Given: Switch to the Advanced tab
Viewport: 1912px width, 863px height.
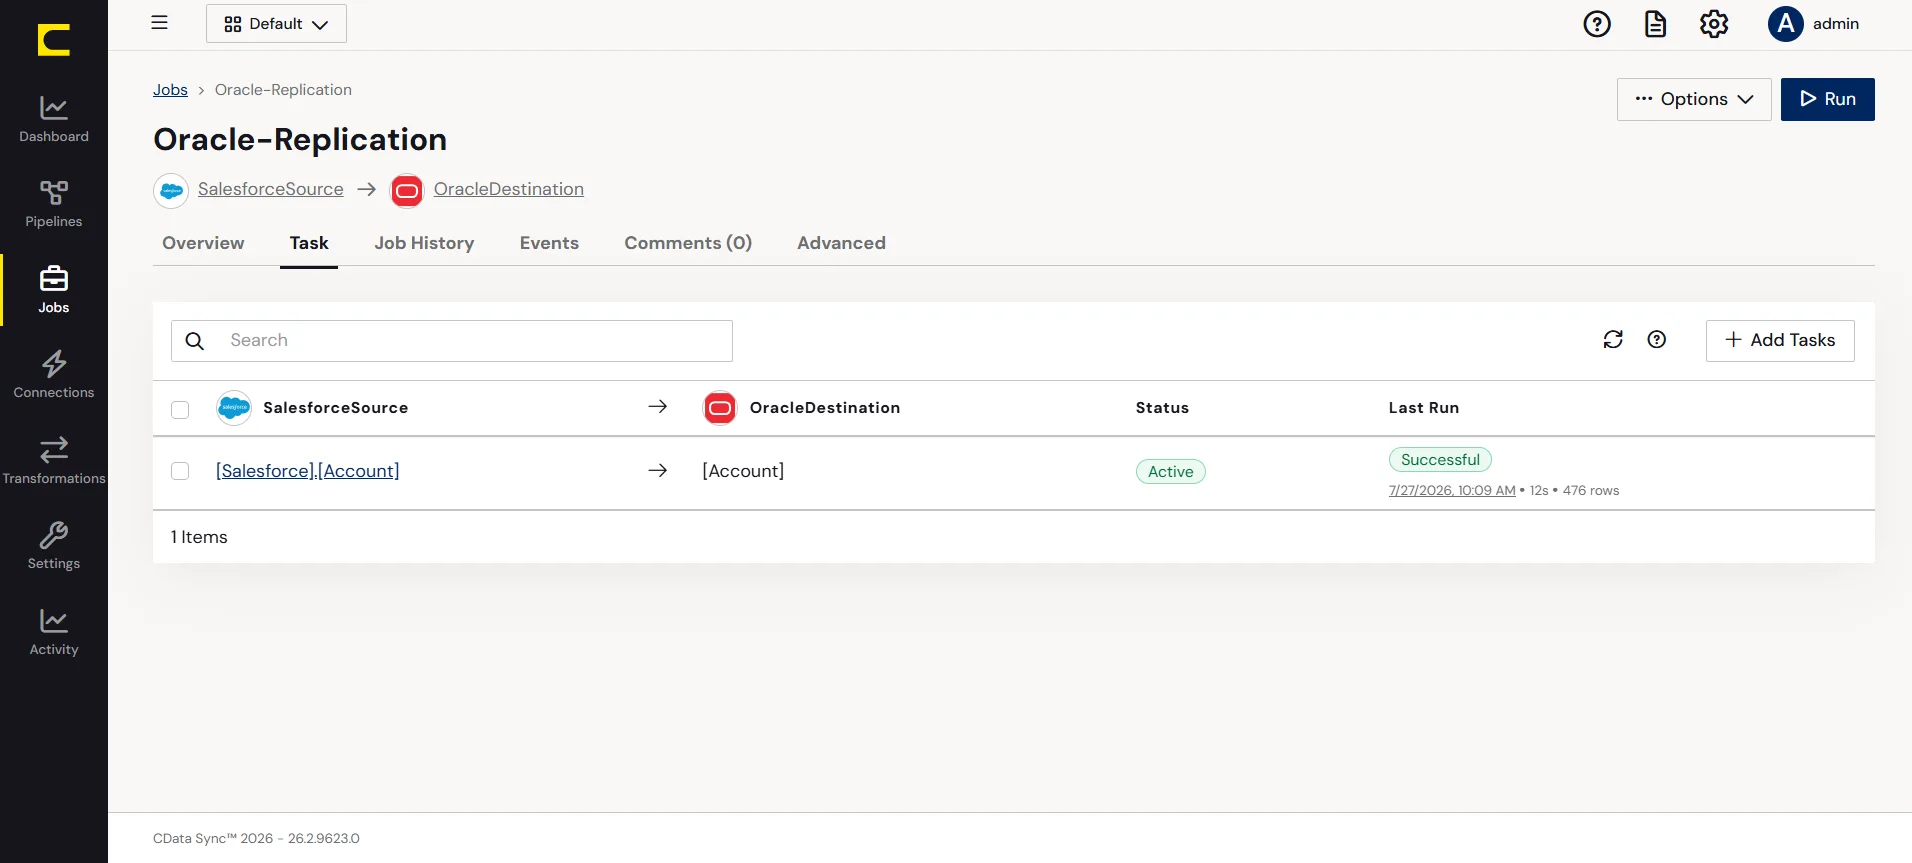Looking at the screenshot, I should pos(841,243).
